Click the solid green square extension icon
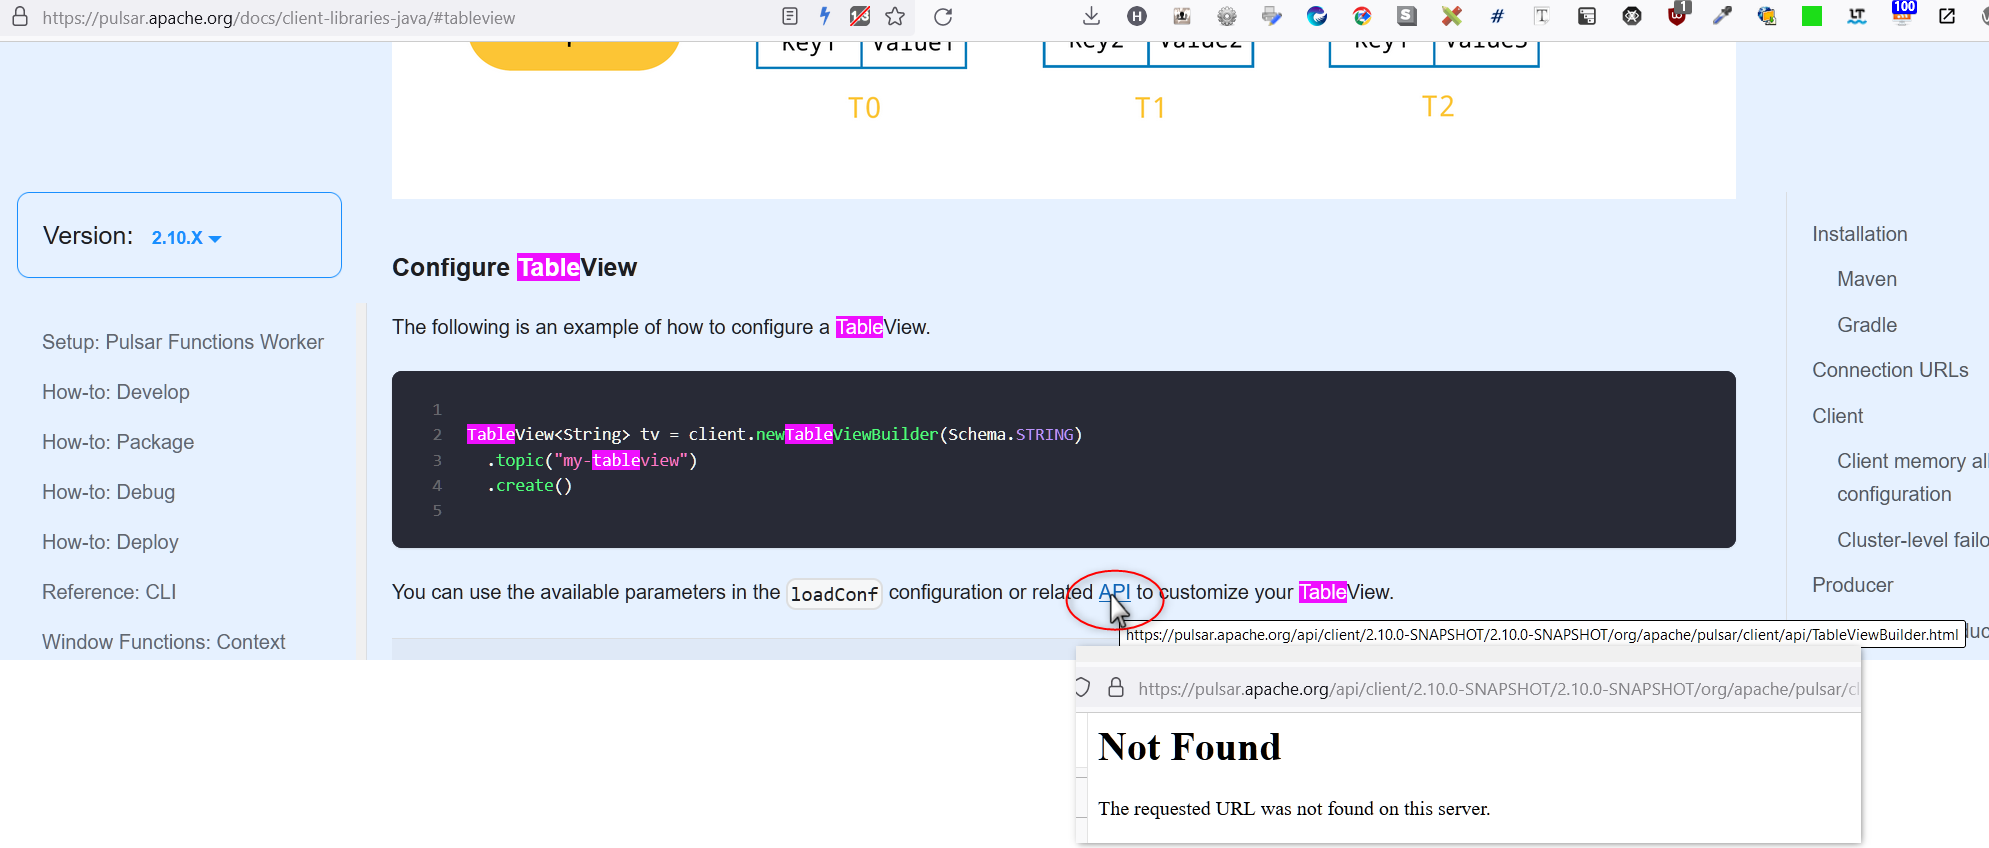This screenshot has width=1989, height=848. point(1812,16)
